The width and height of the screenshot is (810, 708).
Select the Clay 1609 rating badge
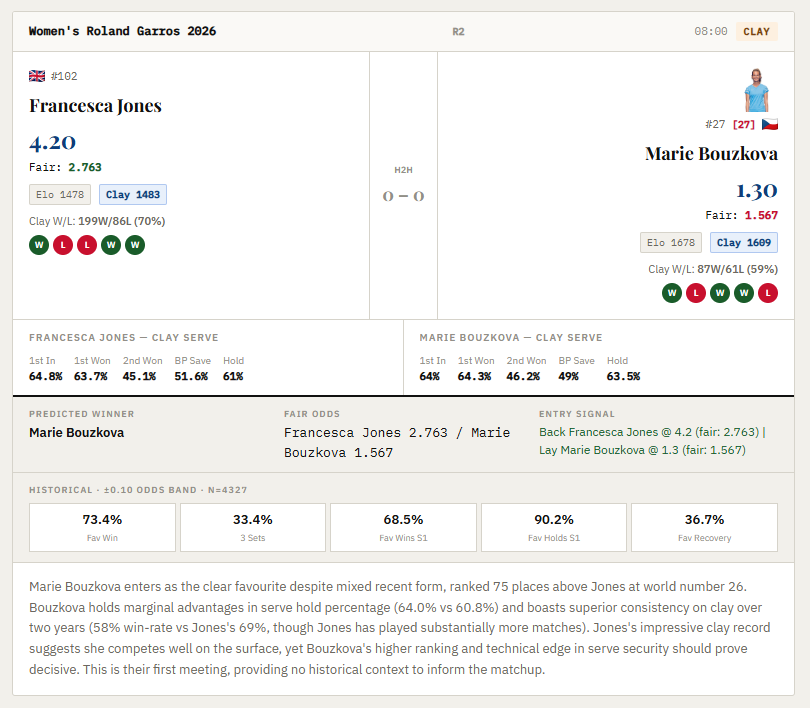[x=744, y=243]
